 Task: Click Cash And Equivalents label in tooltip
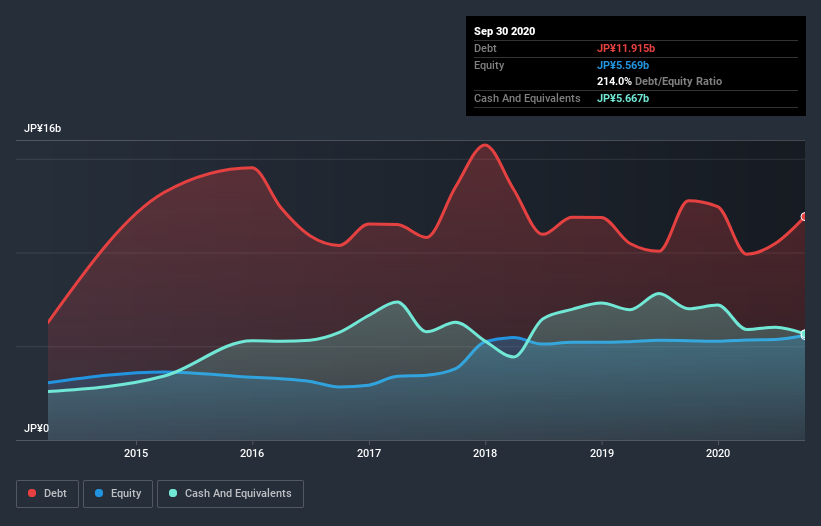(x=527, y=98)
